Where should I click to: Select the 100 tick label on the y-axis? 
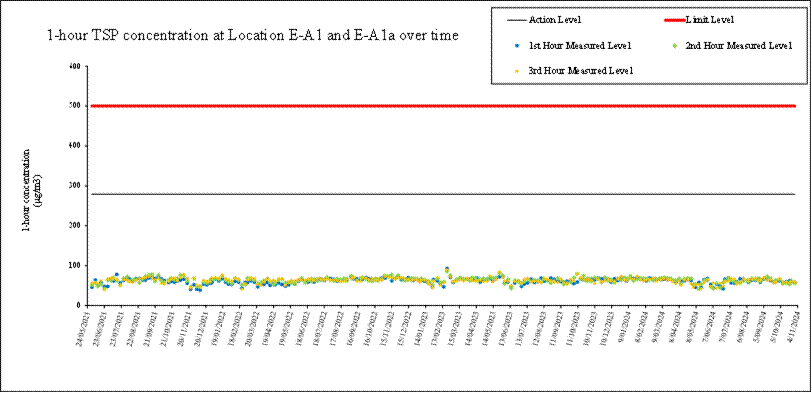coord(76,265)
